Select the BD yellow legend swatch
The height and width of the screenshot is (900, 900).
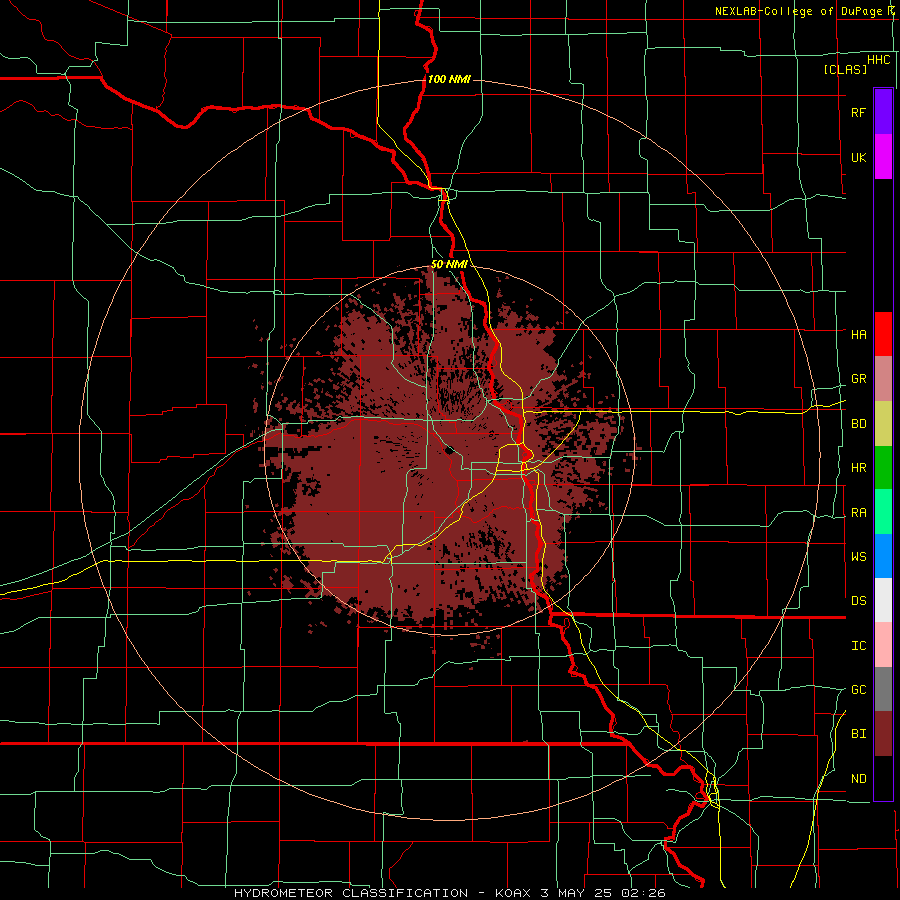coord(883,424)
